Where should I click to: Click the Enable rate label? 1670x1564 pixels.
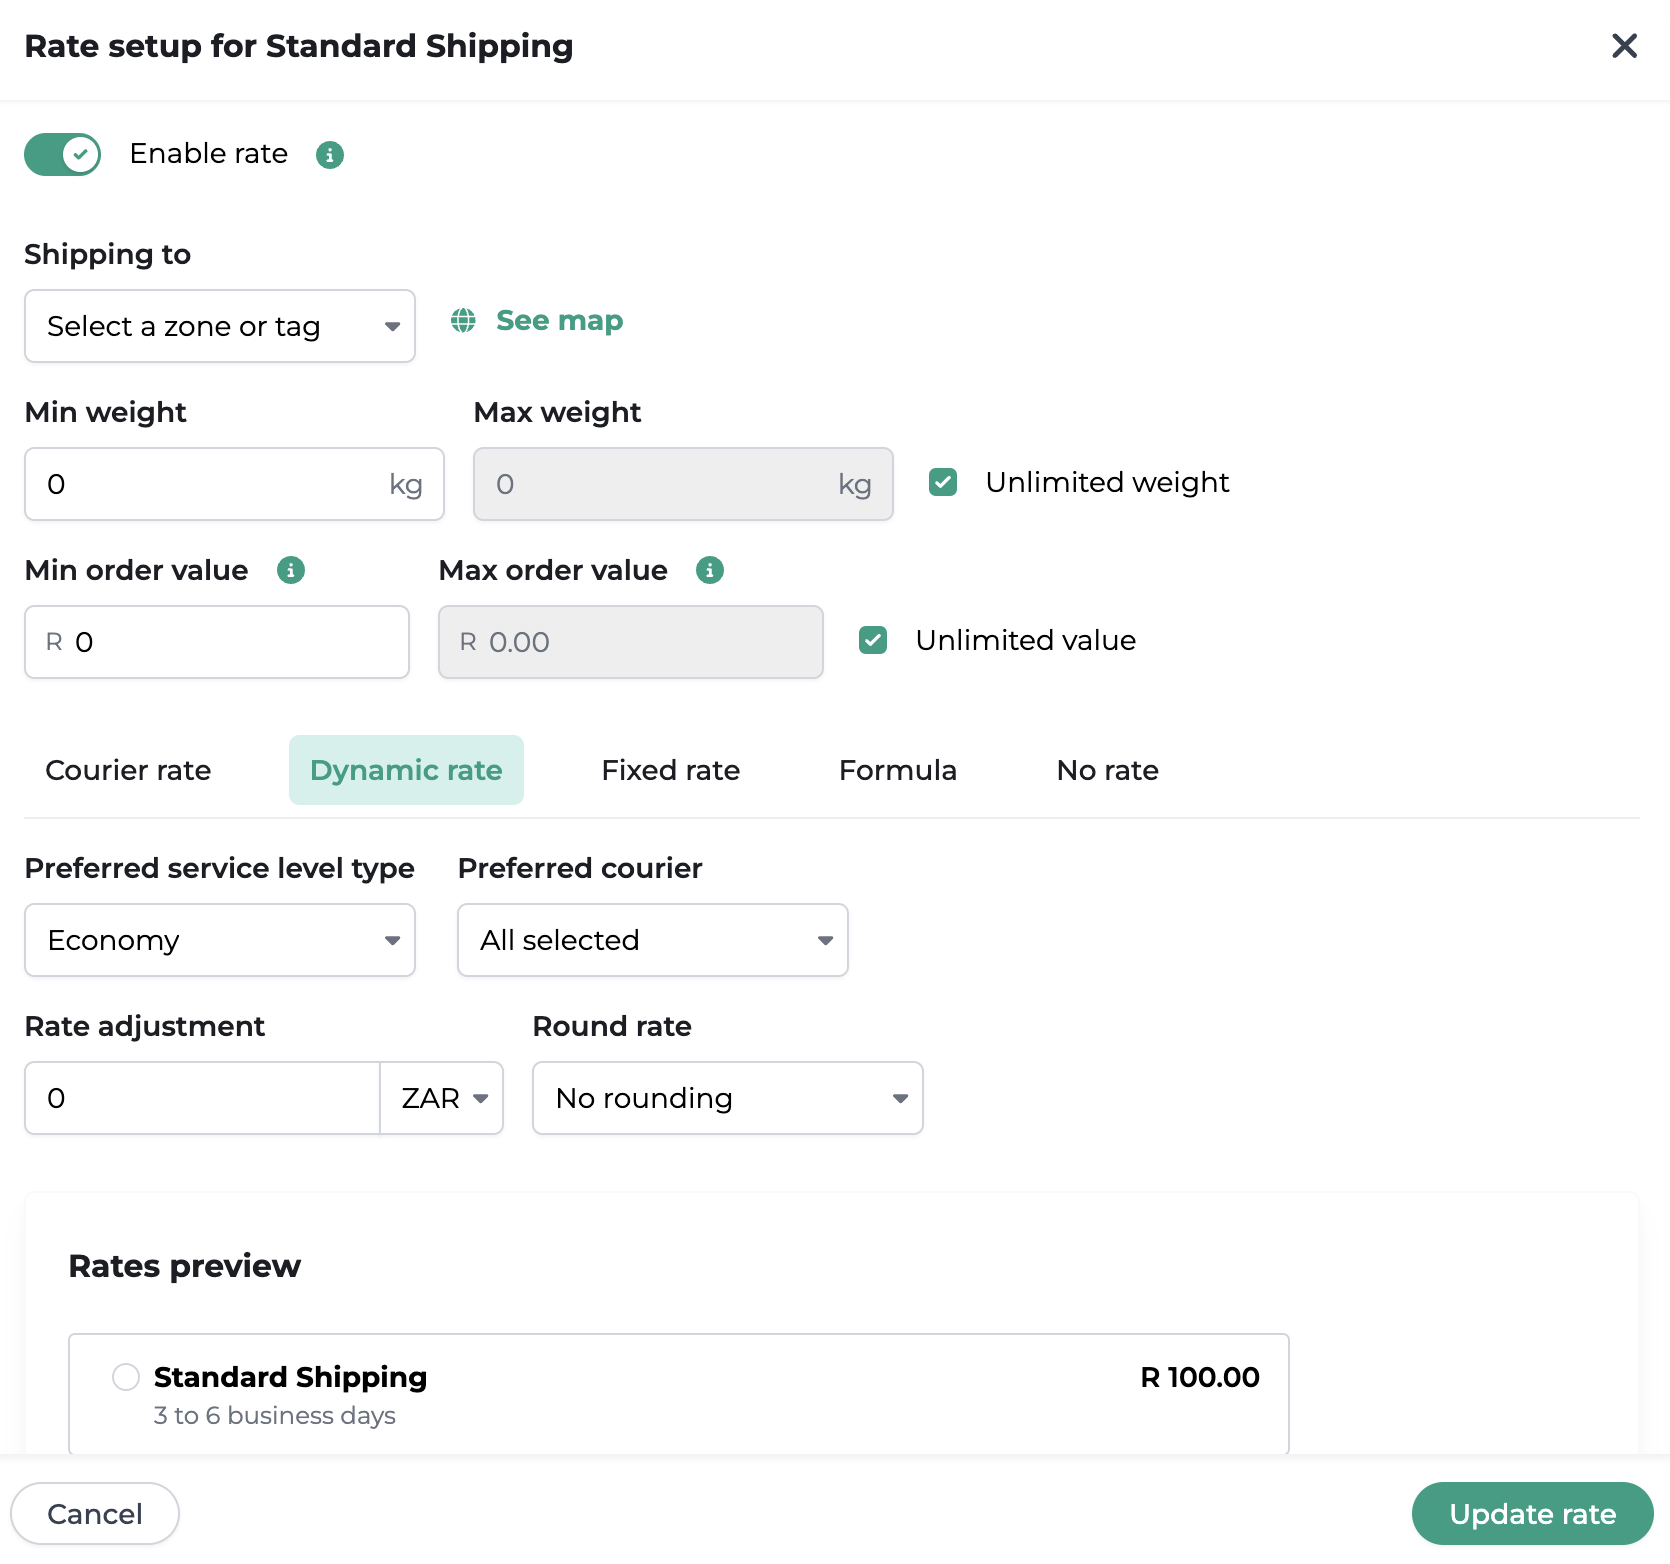[209, 154]
